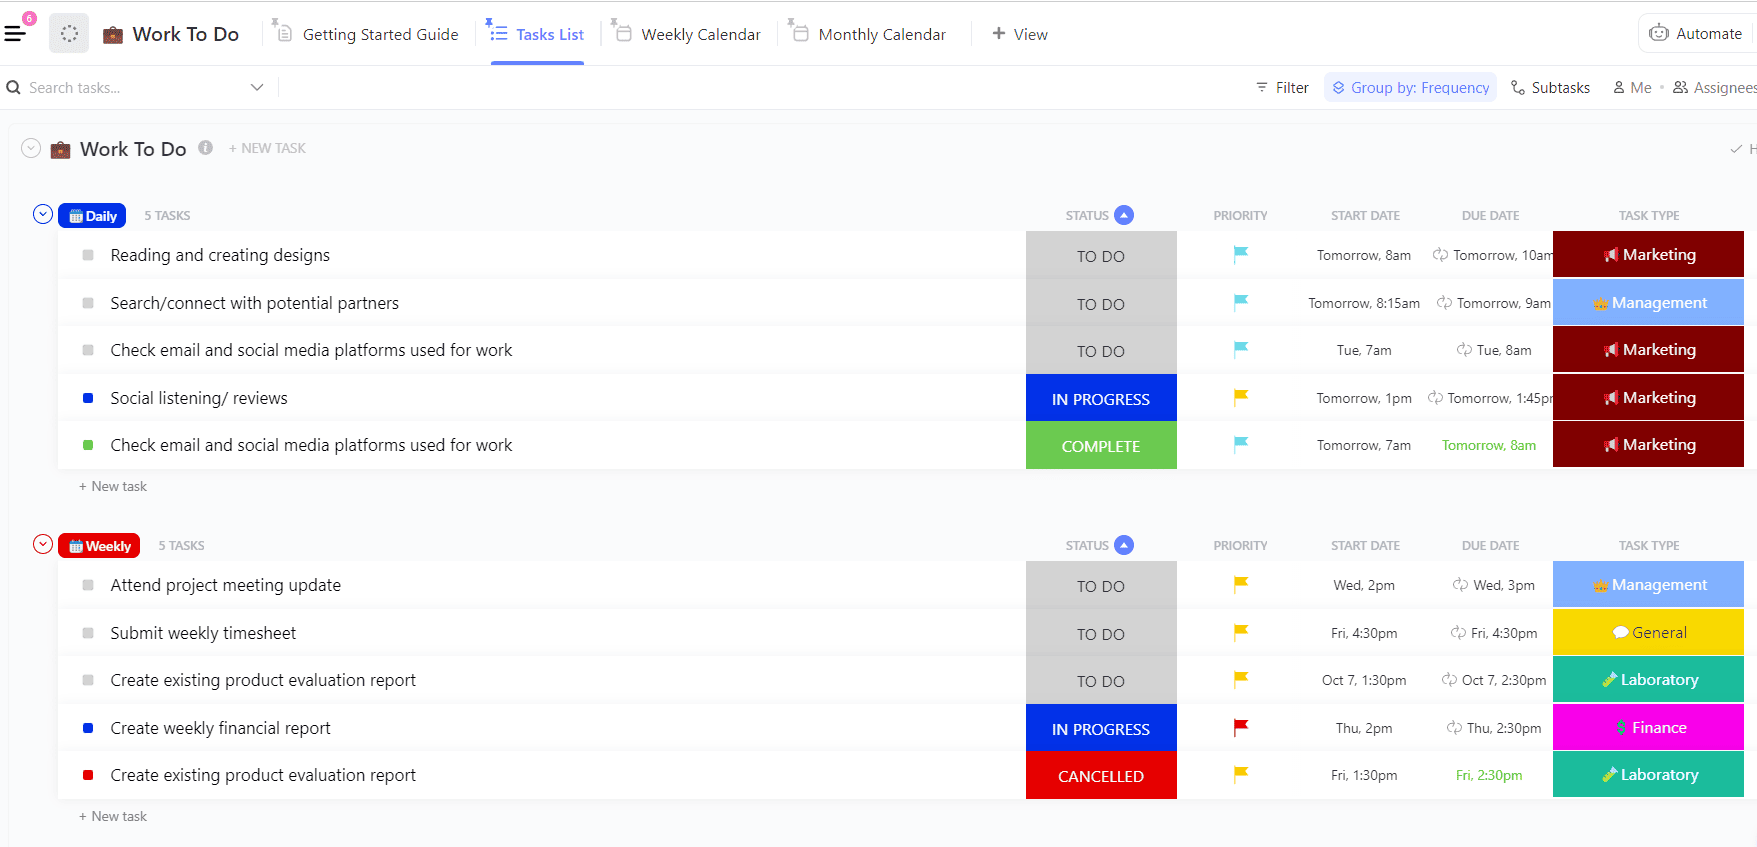This screenshot has height=847, width=1757.
Task: Click the yellow priority flag for Social listening/ reviews
Action: 1240,397
